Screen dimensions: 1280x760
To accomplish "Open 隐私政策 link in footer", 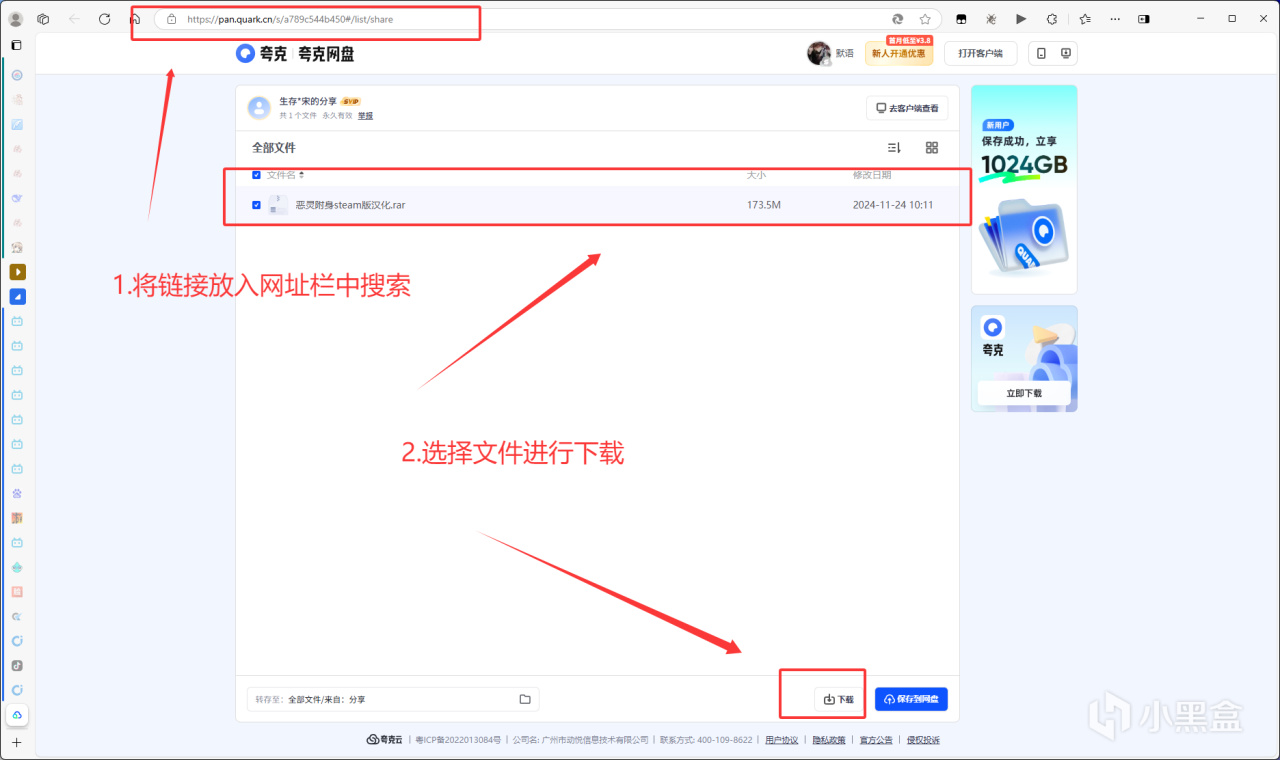I will pyautogui.click(x=829, y=740).
